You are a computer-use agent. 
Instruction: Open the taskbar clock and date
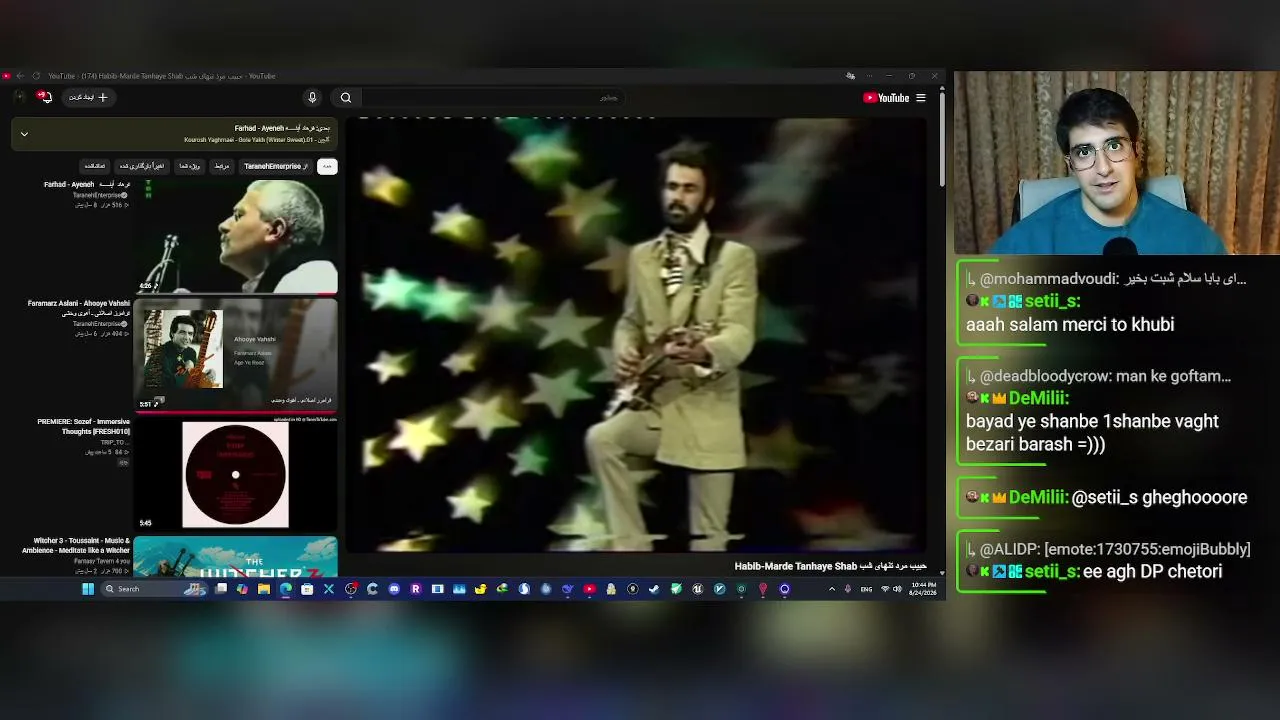[923, 589]
